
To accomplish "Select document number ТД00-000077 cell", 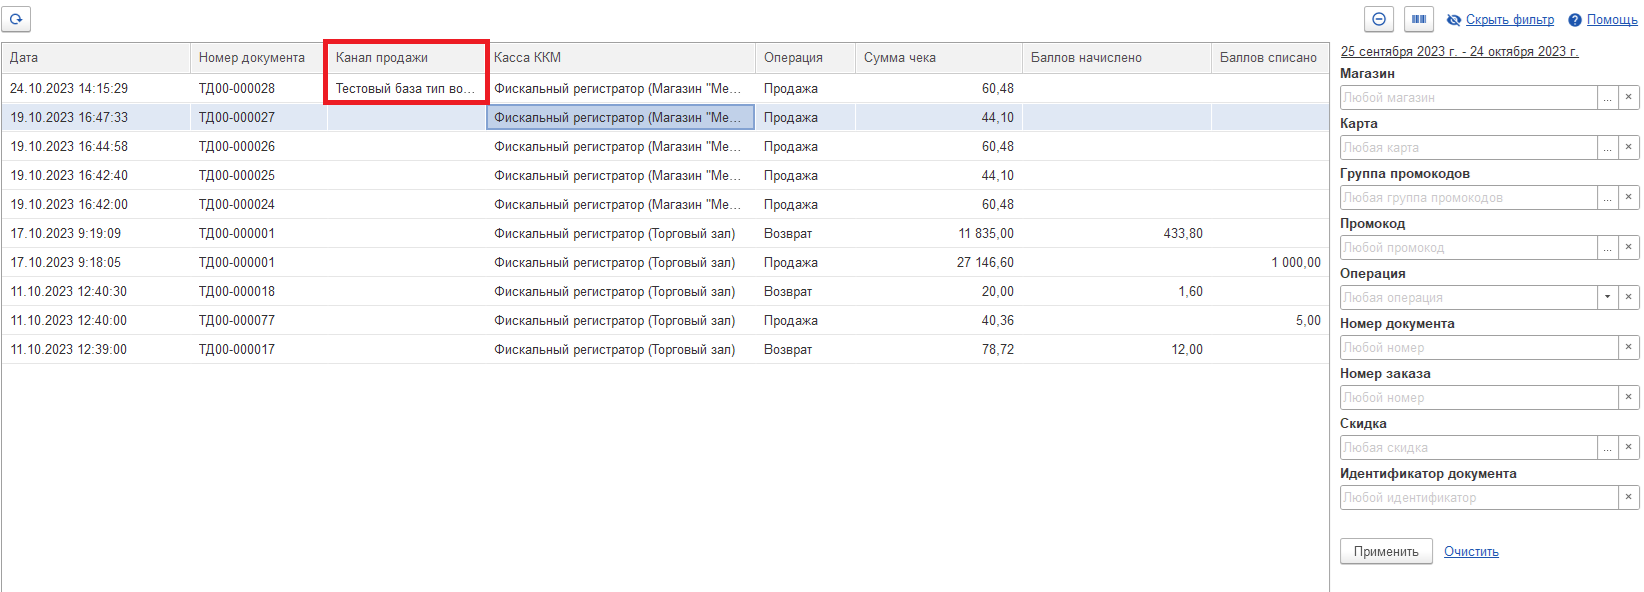I will coord(258,320).
